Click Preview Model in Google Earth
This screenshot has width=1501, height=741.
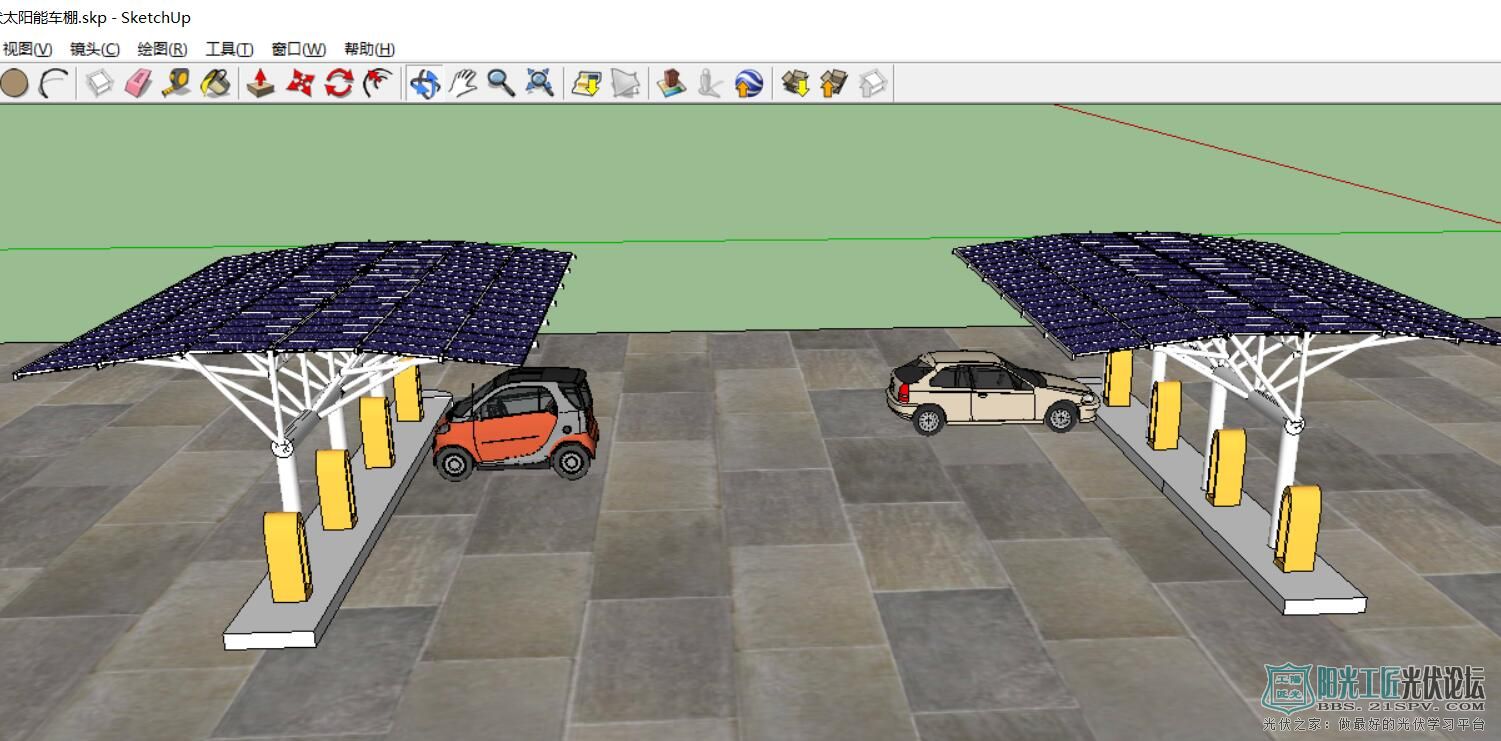[749, 83]
